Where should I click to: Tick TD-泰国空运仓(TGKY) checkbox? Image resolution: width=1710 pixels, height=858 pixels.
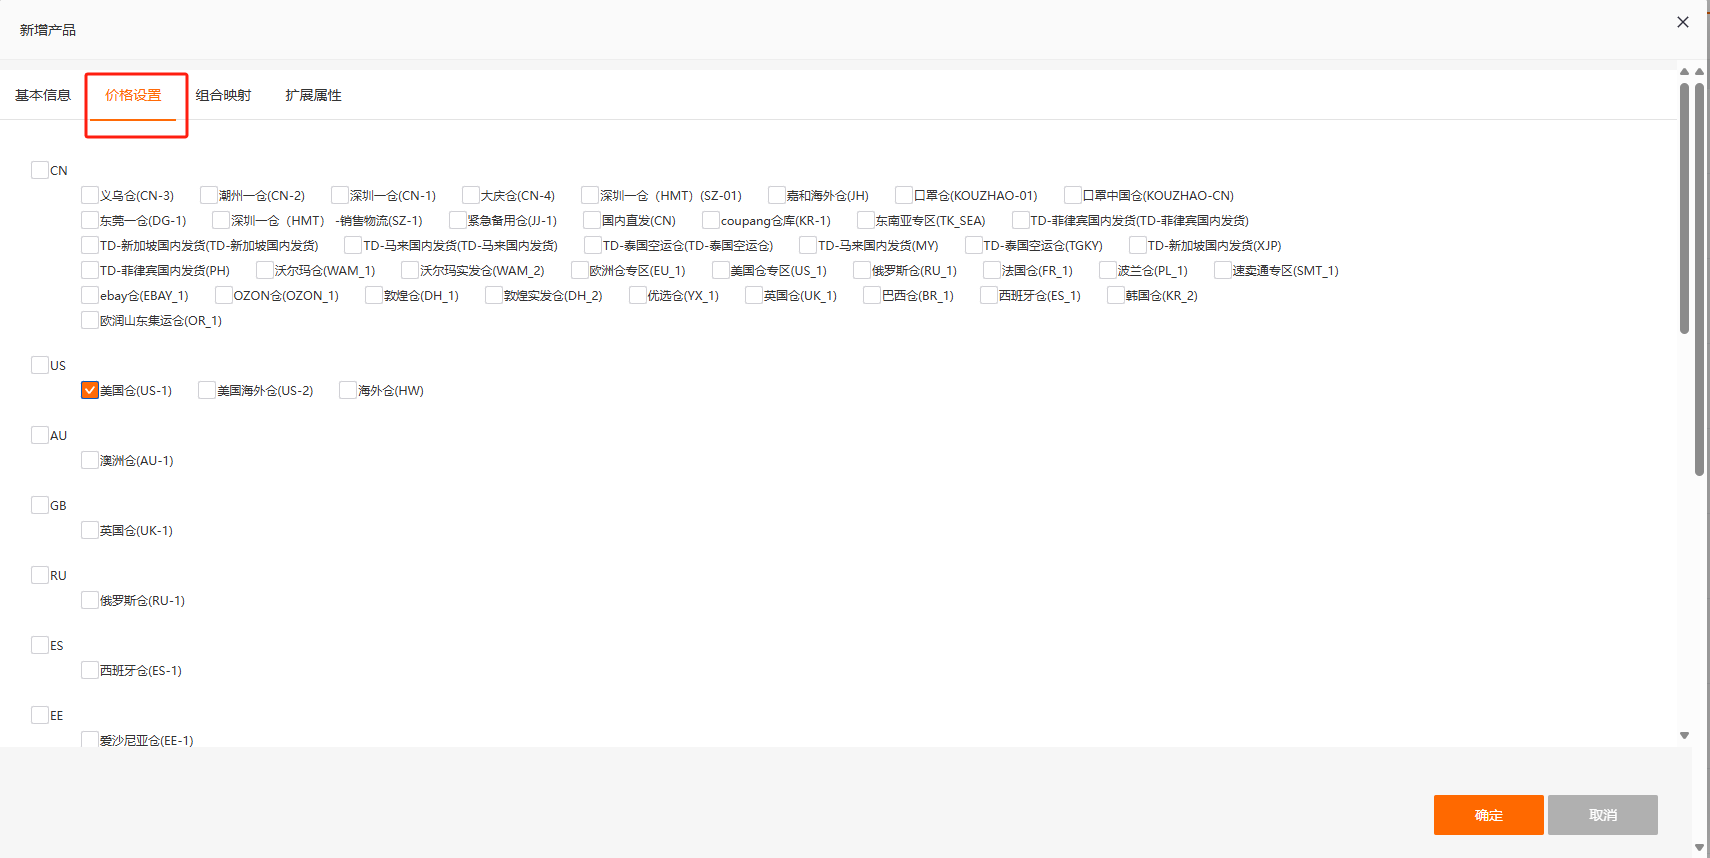click(974, 245)
